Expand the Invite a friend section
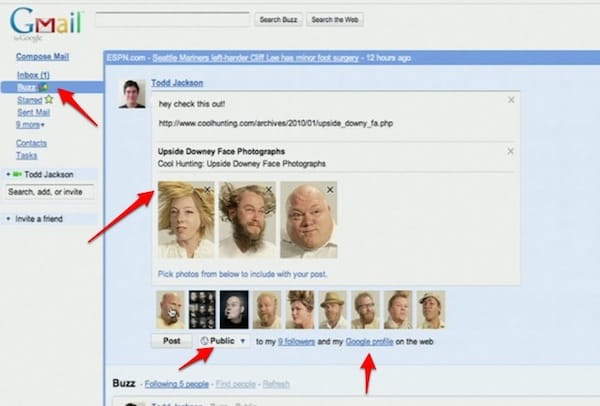The height and width of the screenshot is (406, 600). (40, 218)
